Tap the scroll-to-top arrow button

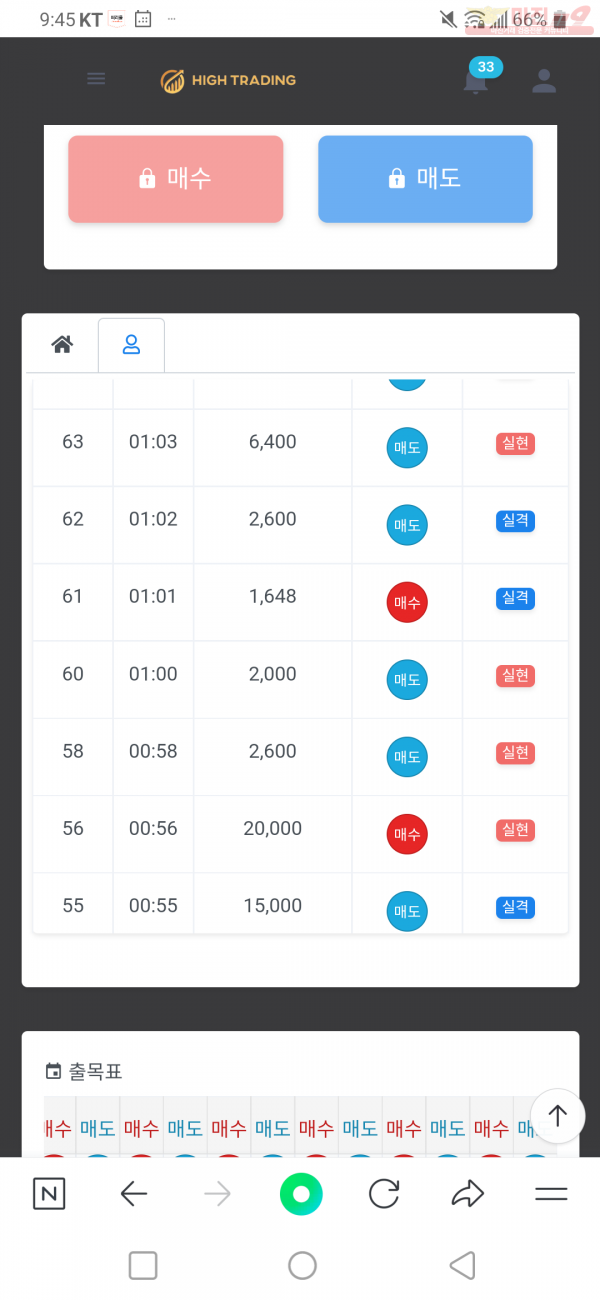pyautogui.click(x=558, y=1116)
